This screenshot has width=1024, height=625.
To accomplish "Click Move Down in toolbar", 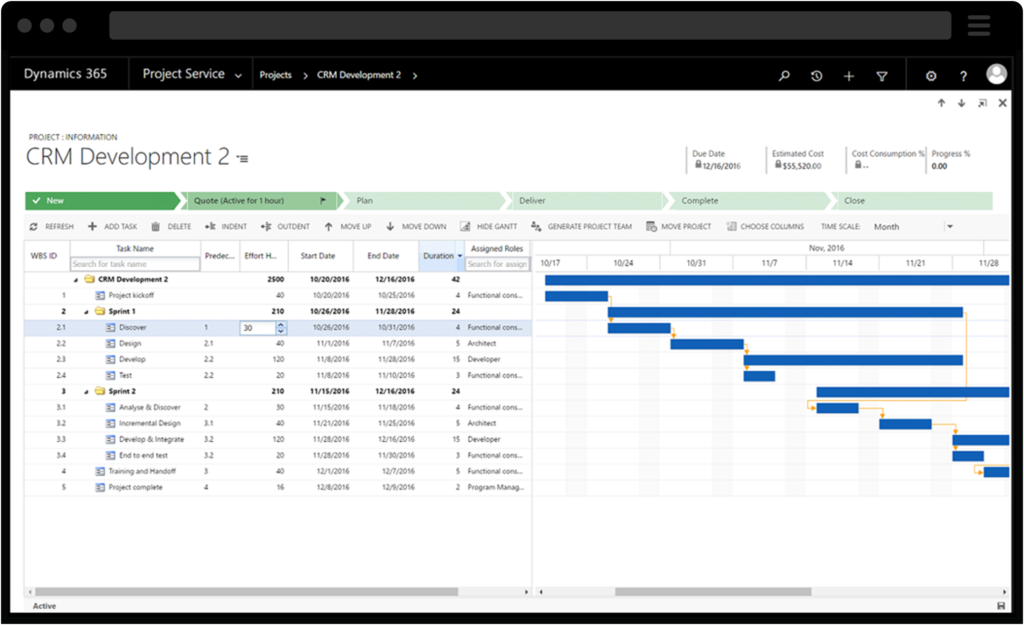I will [x=415, y=227].
